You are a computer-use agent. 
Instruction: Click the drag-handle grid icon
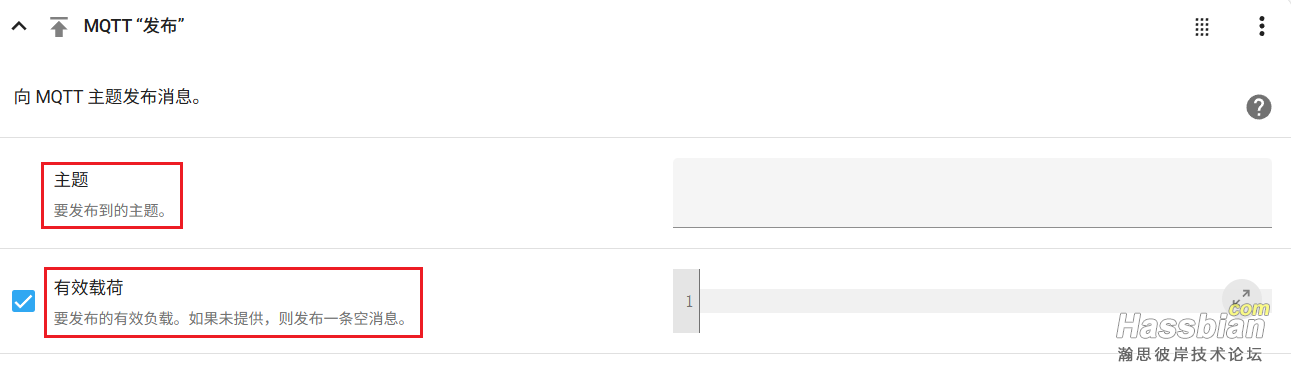pyautogui.click(x=1203, y=27)
